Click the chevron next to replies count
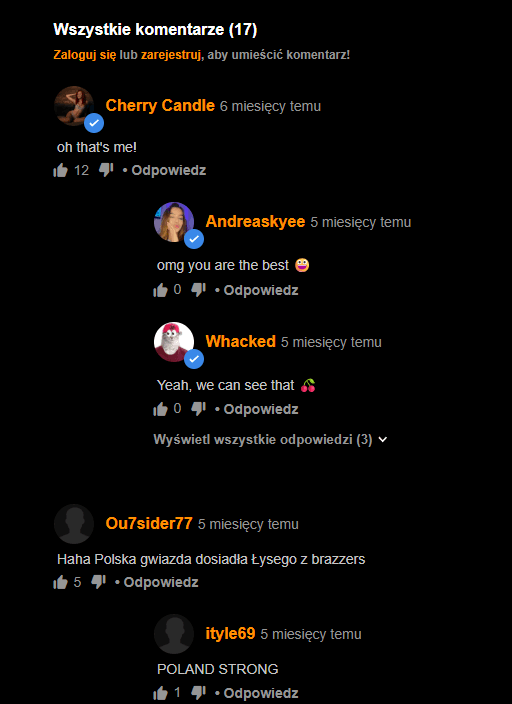This screenshot has height=704, width=512. click(383, 440)
